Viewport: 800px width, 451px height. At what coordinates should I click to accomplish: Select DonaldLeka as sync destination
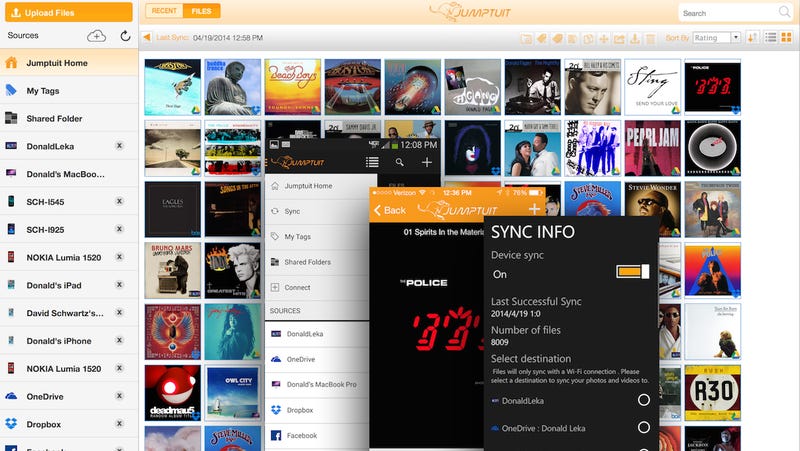(x=643, y=400)
